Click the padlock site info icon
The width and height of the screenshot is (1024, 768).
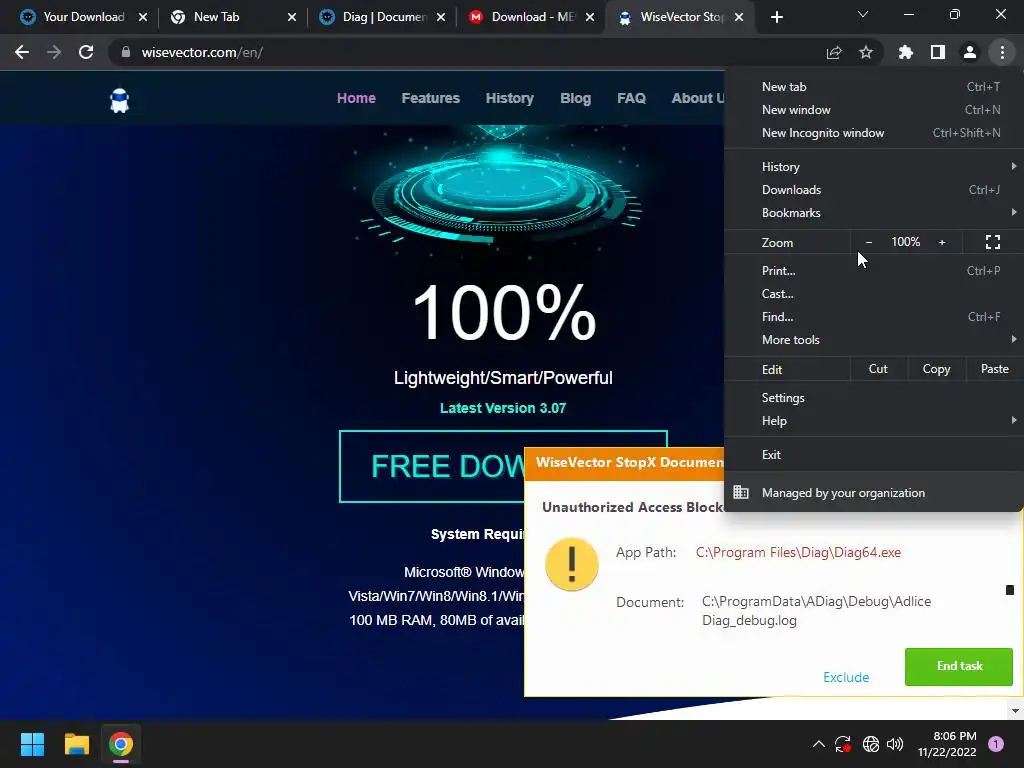pyautogui.click(x=125, y=52)
